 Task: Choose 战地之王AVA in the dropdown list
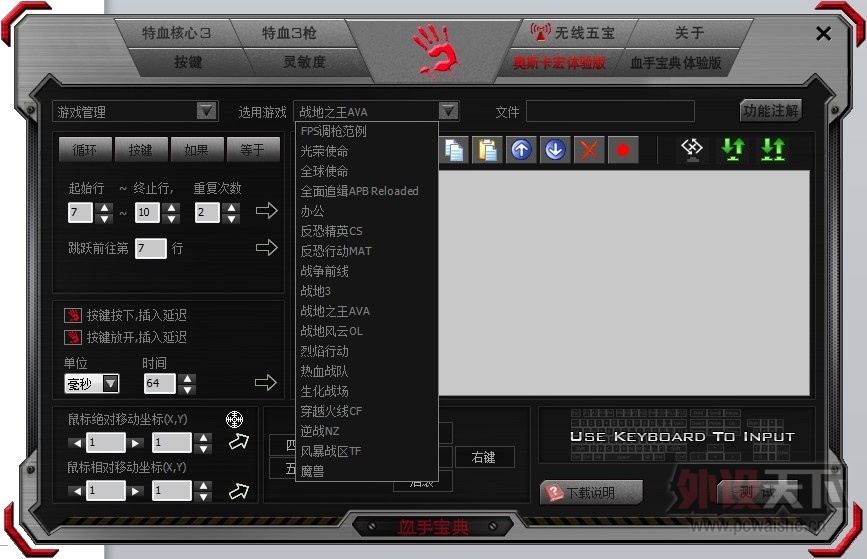click(367, 311)
